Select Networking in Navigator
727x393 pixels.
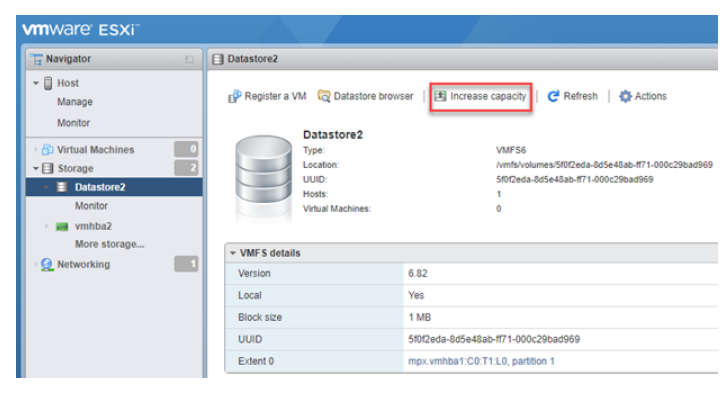83,264
